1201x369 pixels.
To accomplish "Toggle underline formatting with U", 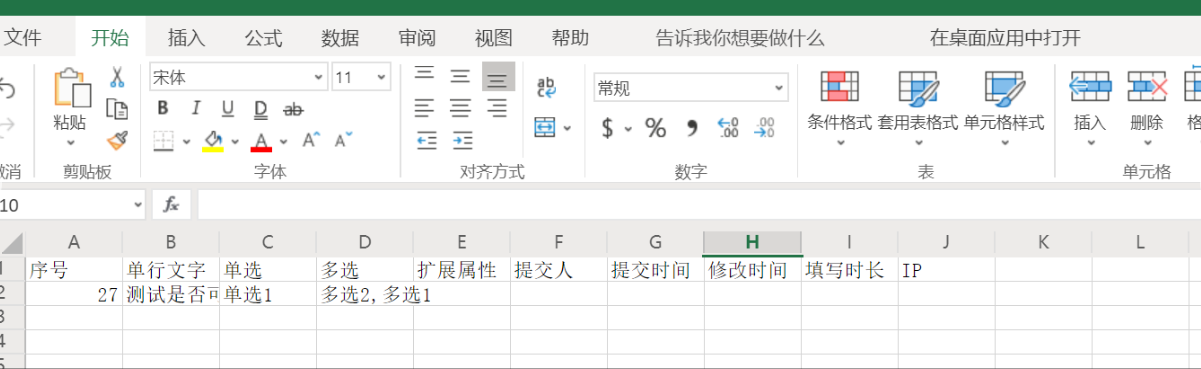I will 228,109.
